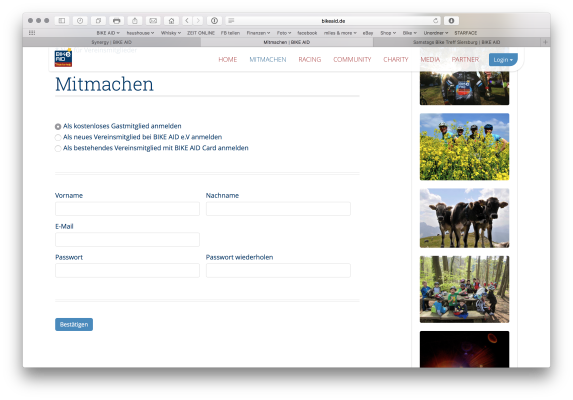Screen dimensions: 573x400
Task: Open the CHARITY navigation link
Action: coord(395,60)
